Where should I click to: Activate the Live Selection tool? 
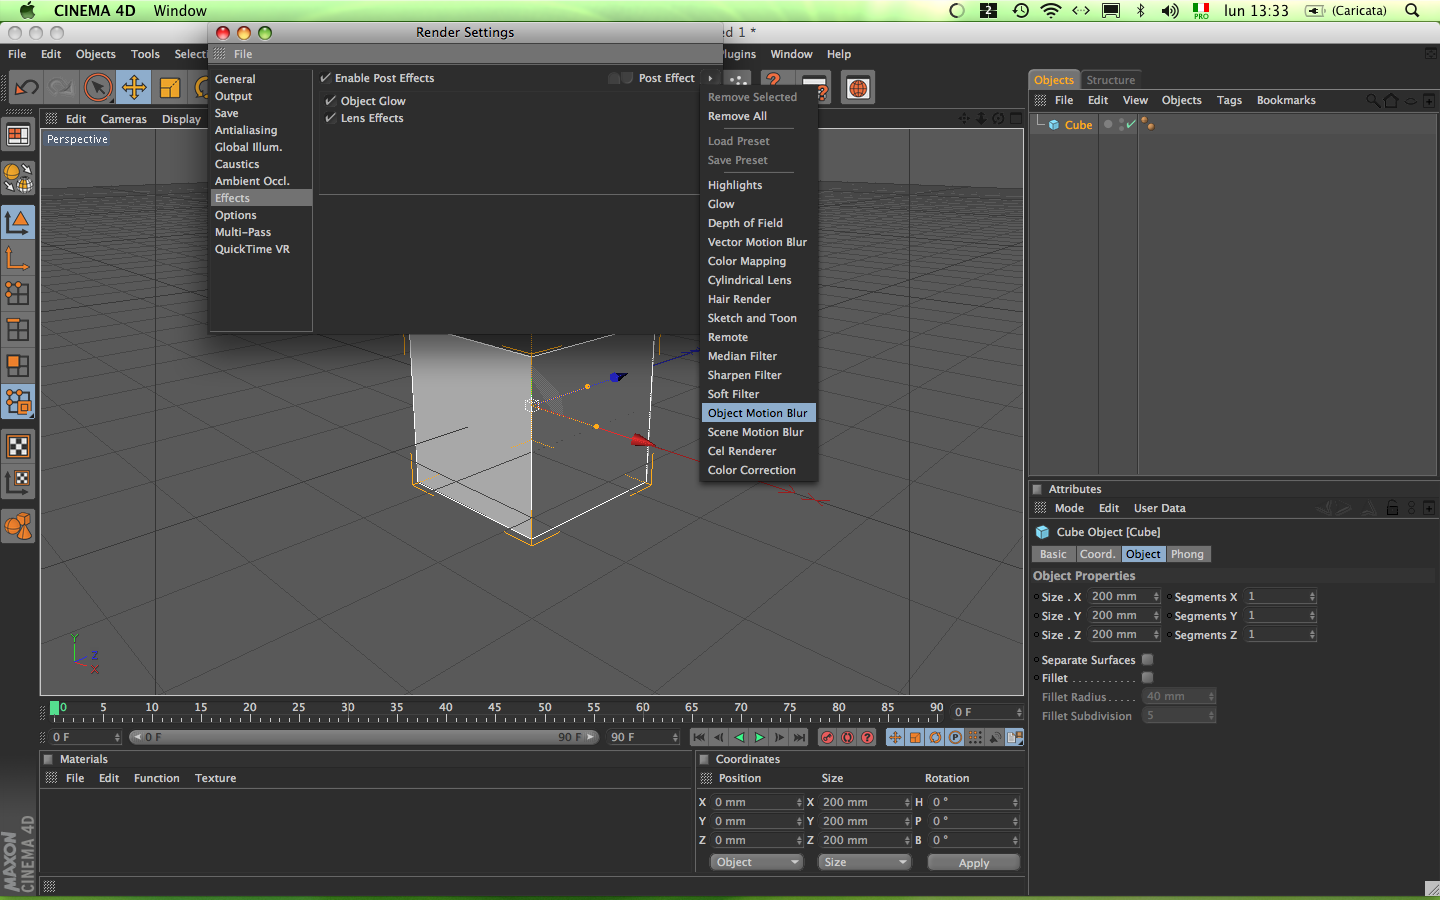pos(97,88)
